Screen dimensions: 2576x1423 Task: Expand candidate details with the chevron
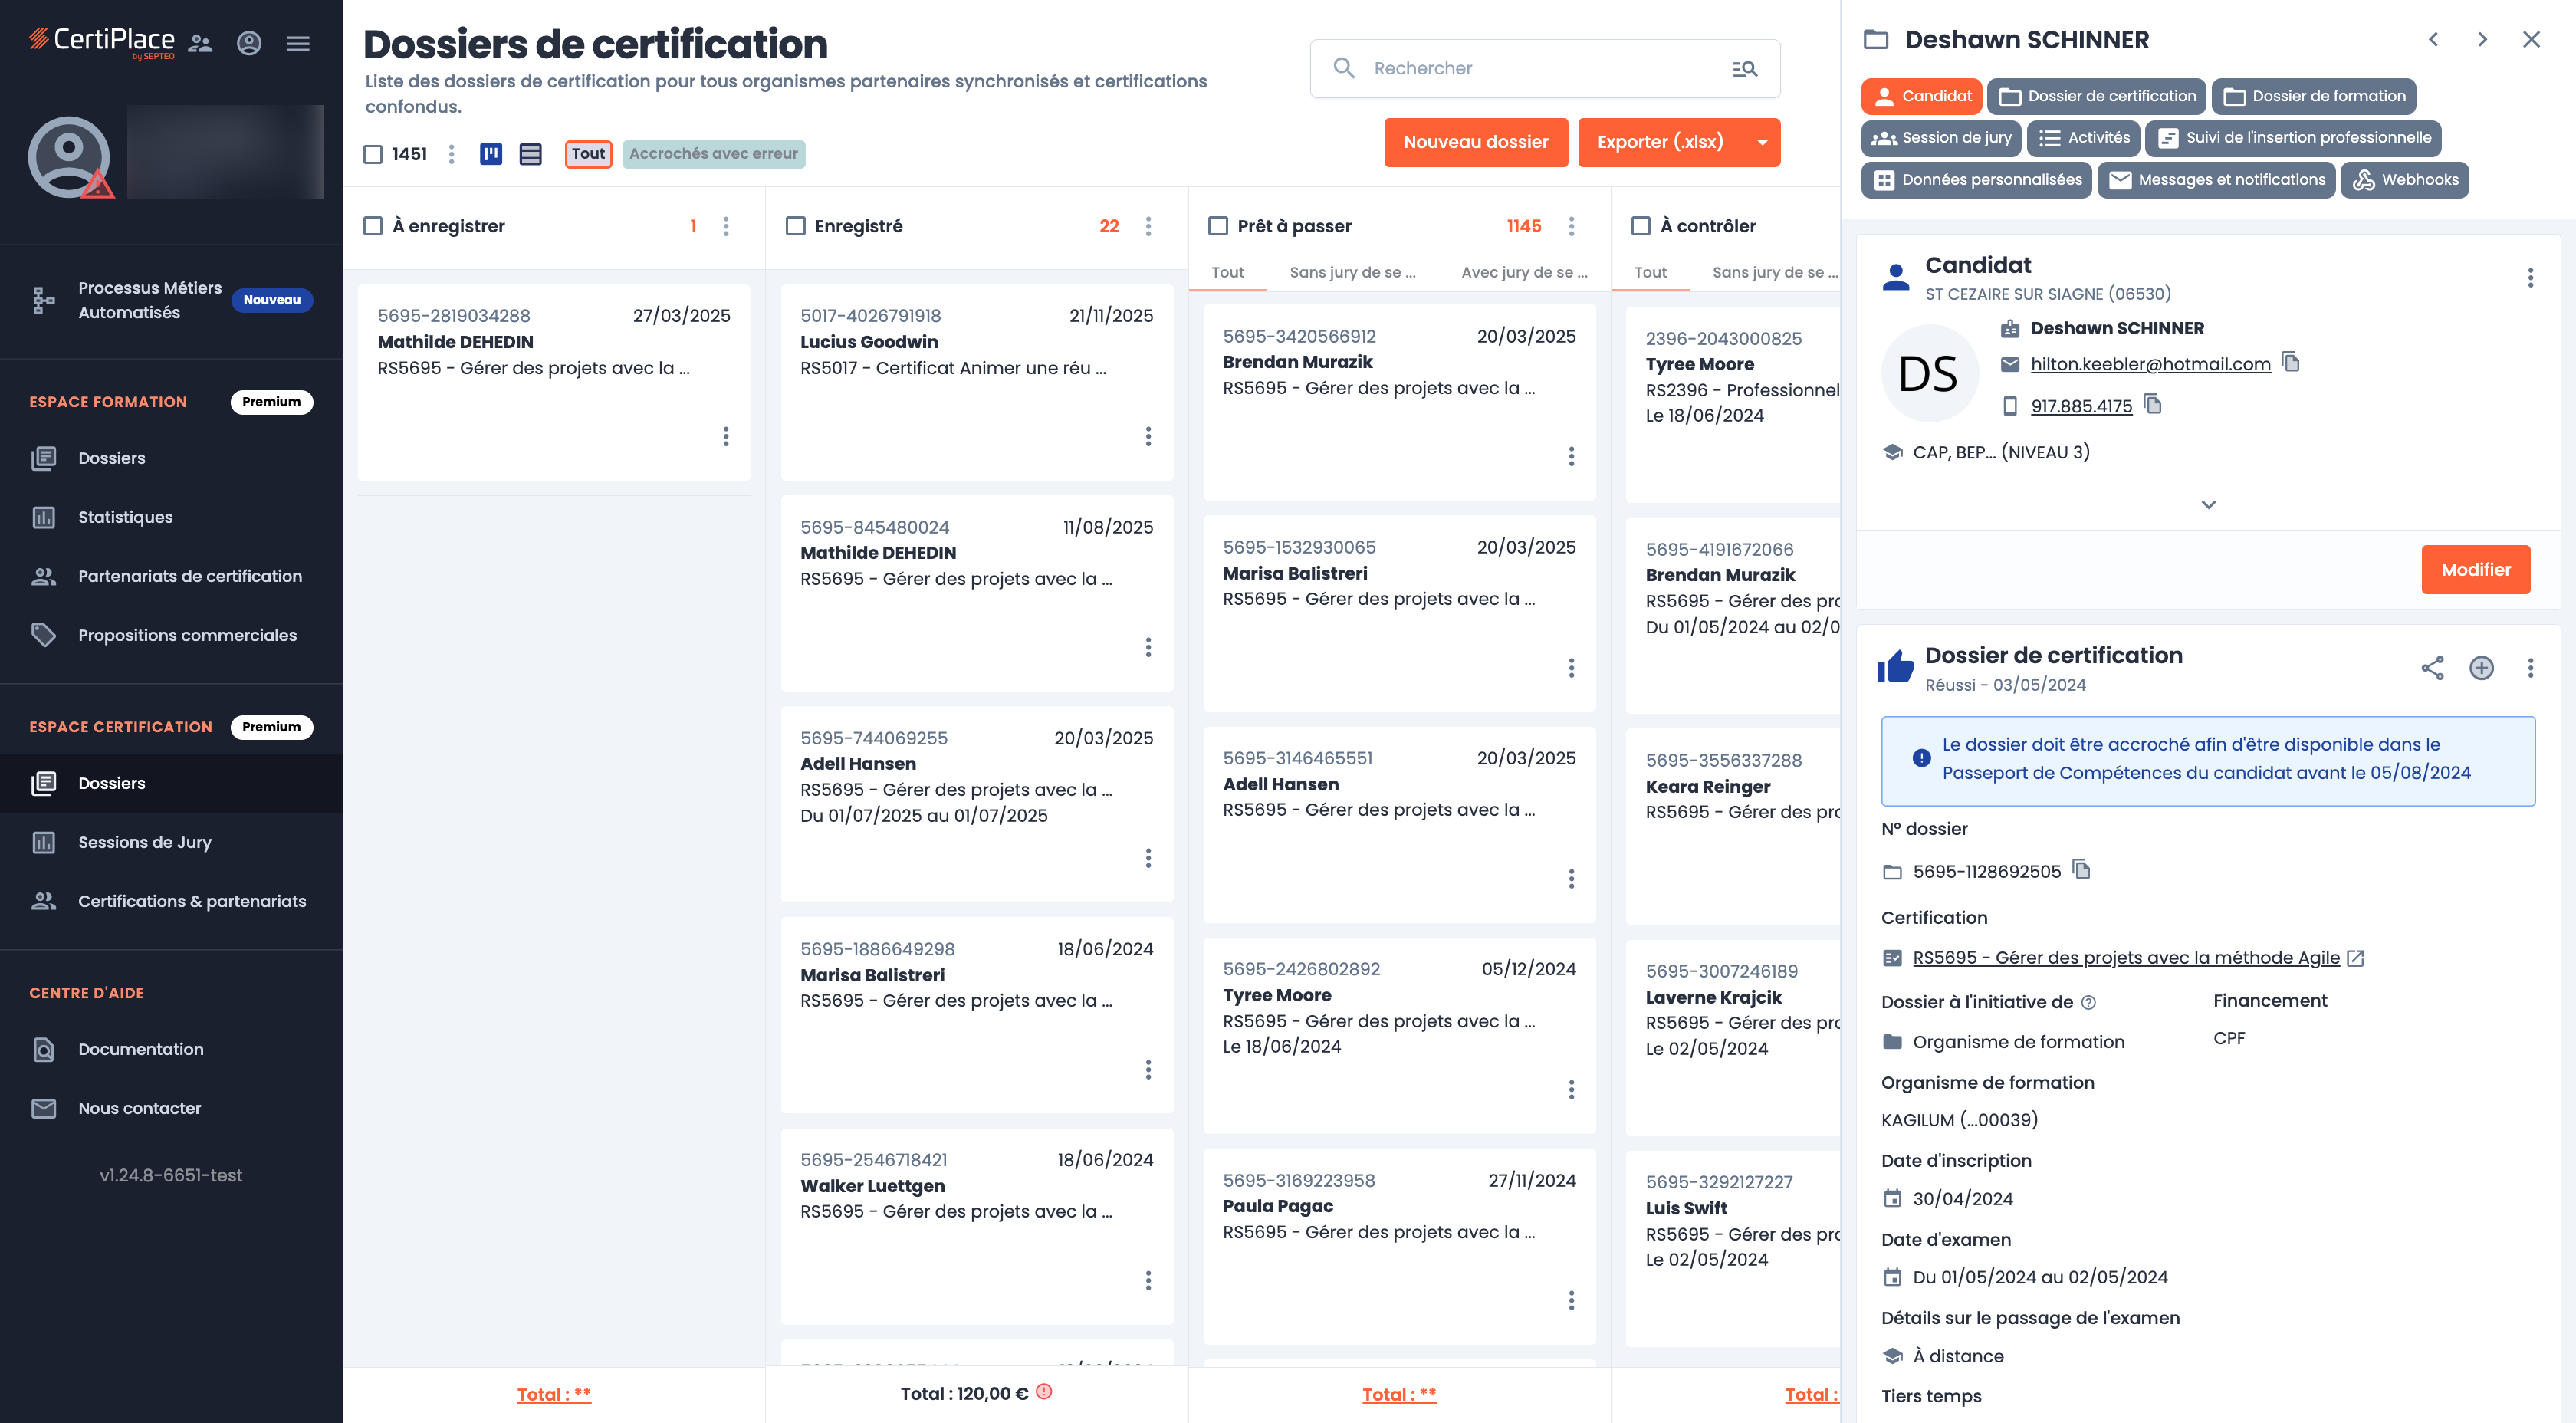(2209, 504)
